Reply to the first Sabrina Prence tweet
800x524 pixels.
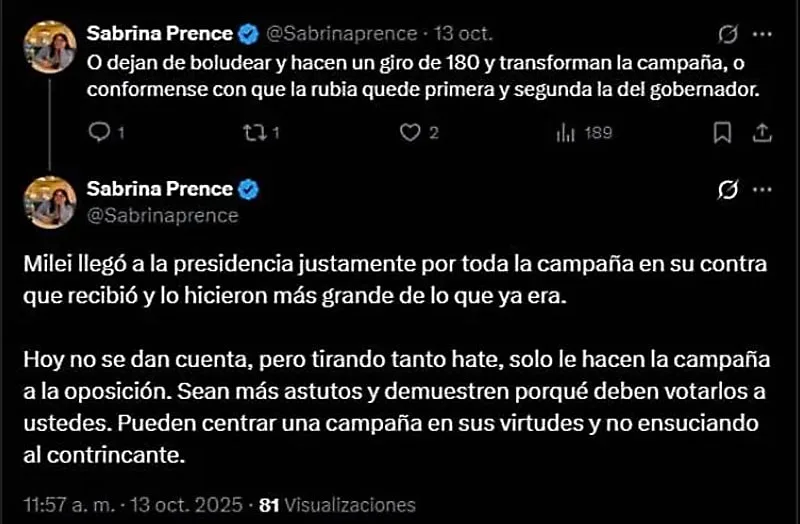98,132
